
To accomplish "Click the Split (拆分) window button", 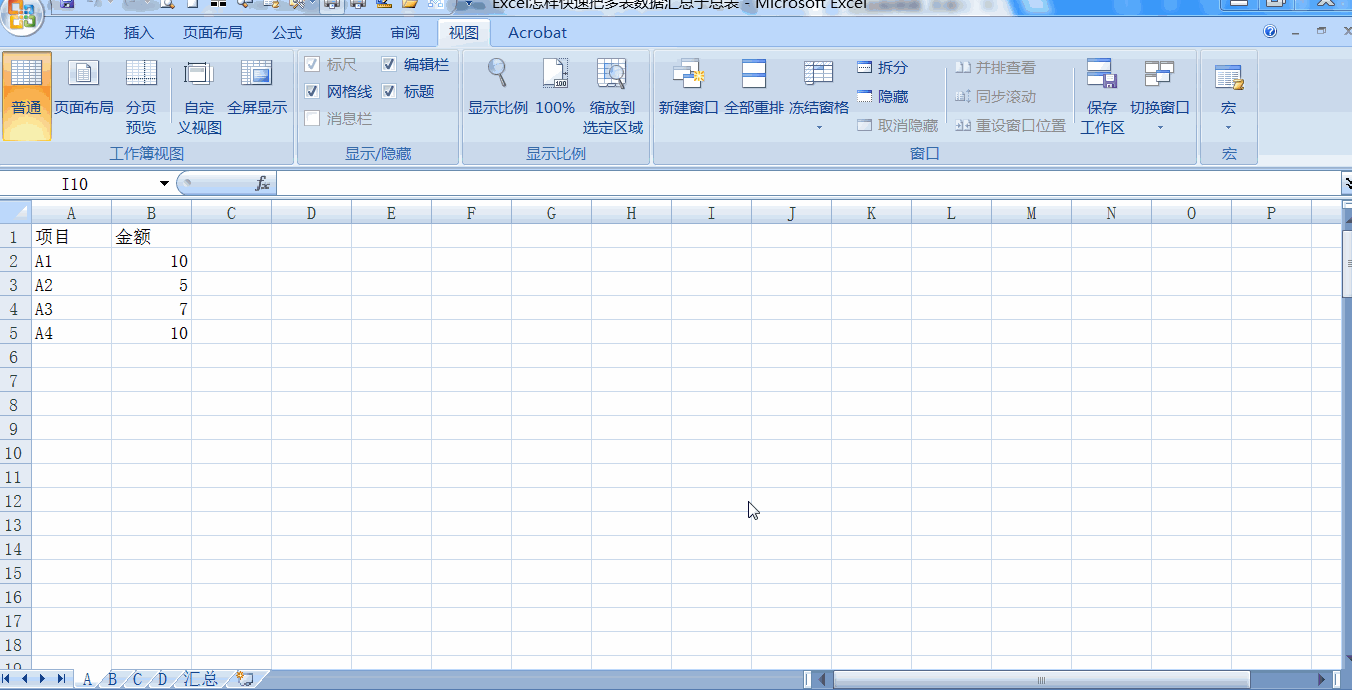I will pyautogui.click(x=883, y=68).
